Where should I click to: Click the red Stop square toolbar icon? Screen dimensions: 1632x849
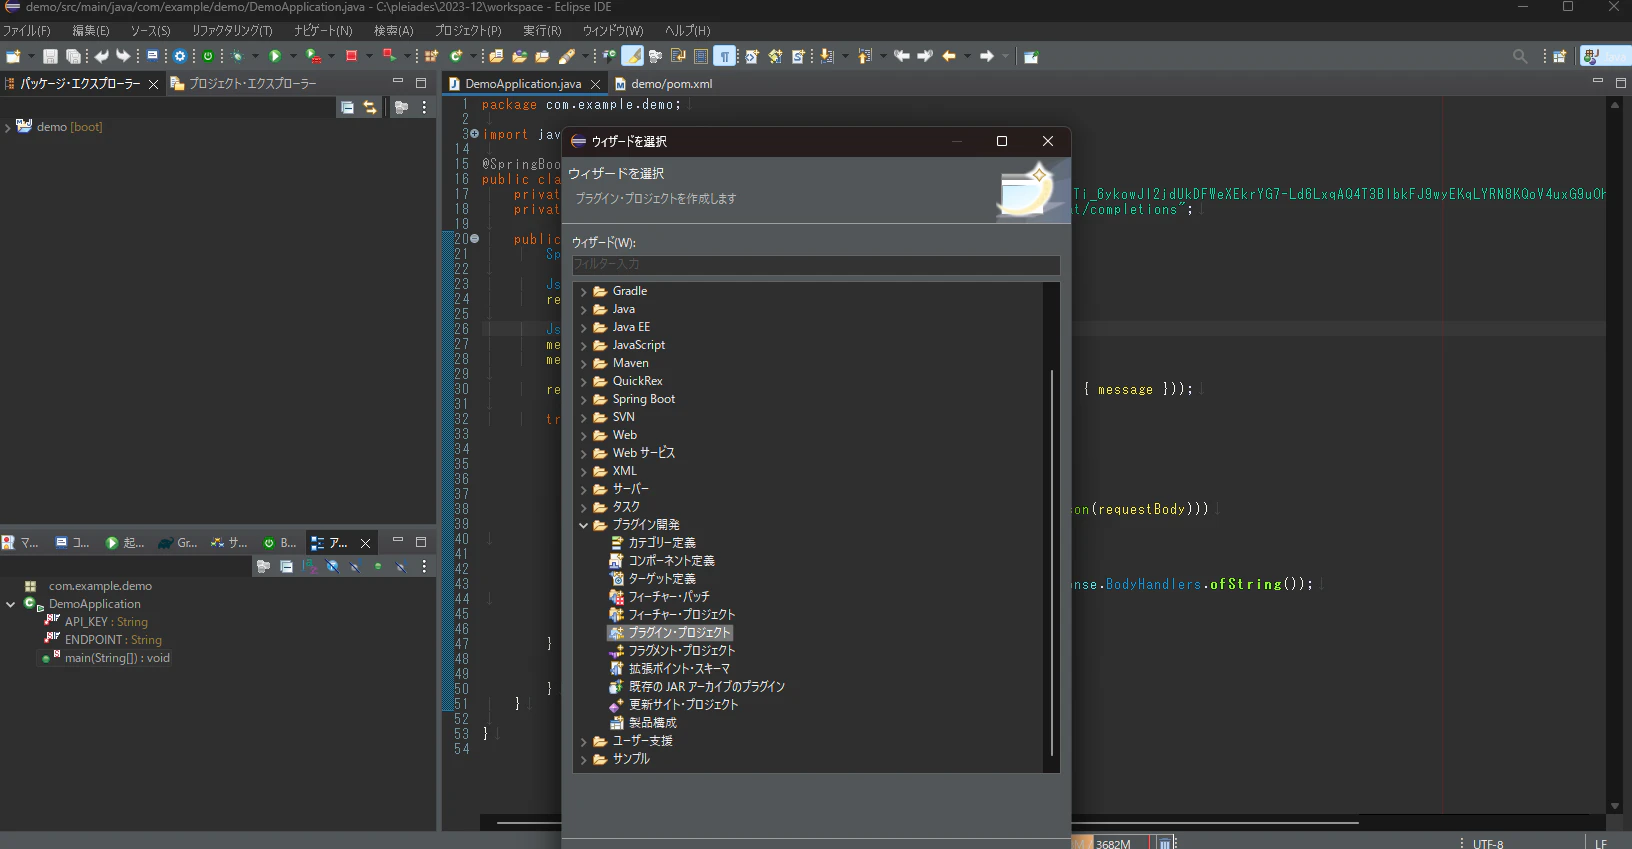pyautogui.click(x=351, y=56)
